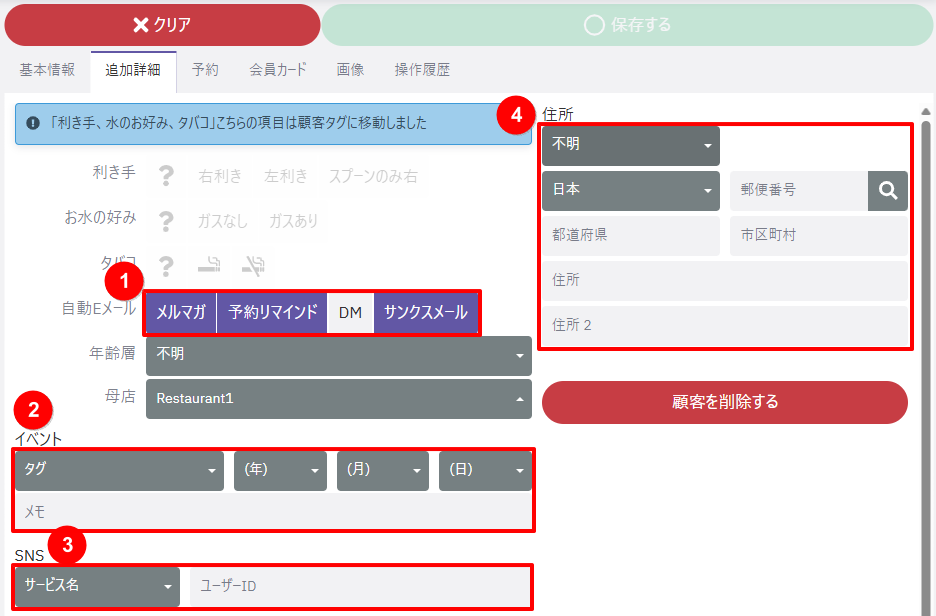Expand the 母店 Restaurant1 dropdown
936x616 pixels.
click(339, 398)
